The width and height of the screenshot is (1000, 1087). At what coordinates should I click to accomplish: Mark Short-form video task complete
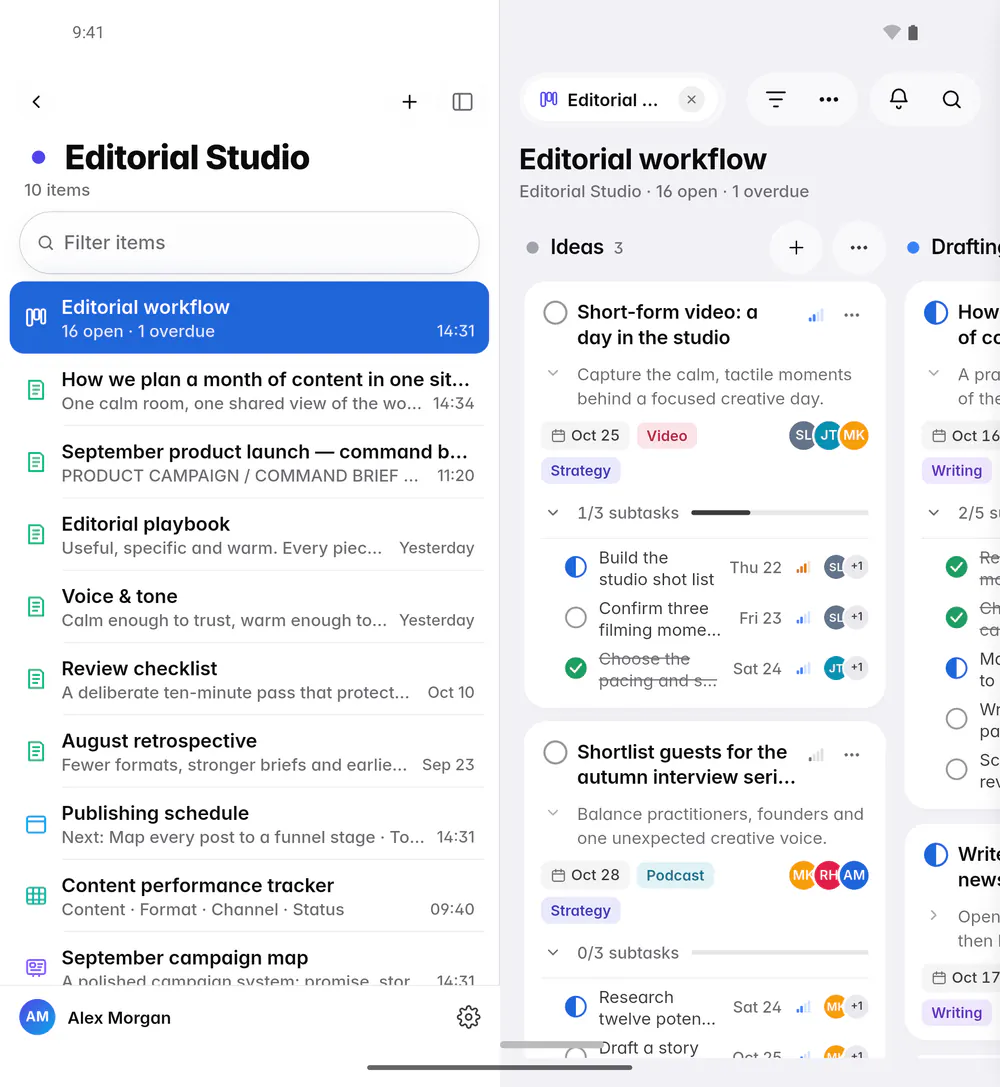tap(555, 313)
